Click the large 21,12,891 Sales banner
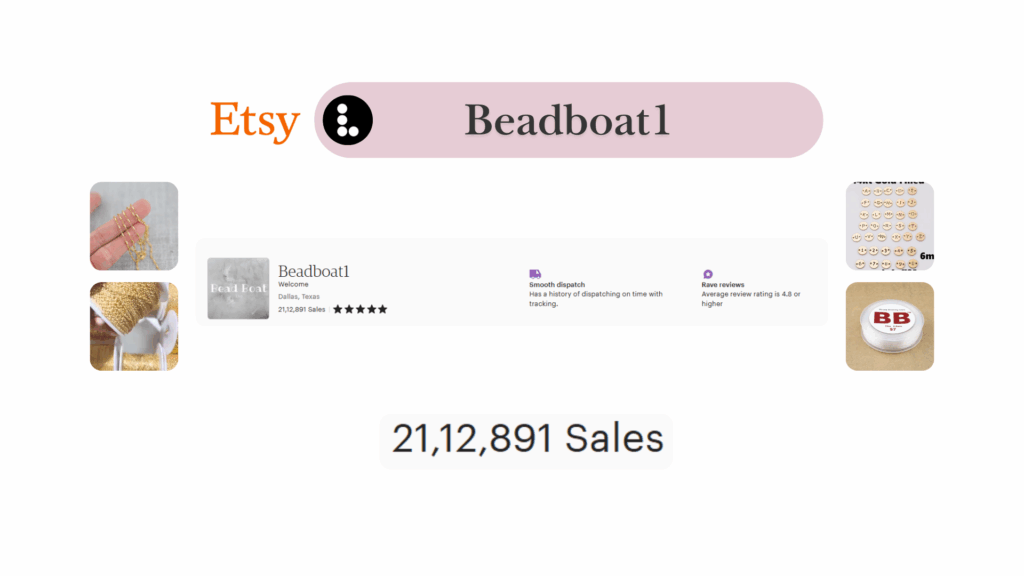 tap(527, 440)
